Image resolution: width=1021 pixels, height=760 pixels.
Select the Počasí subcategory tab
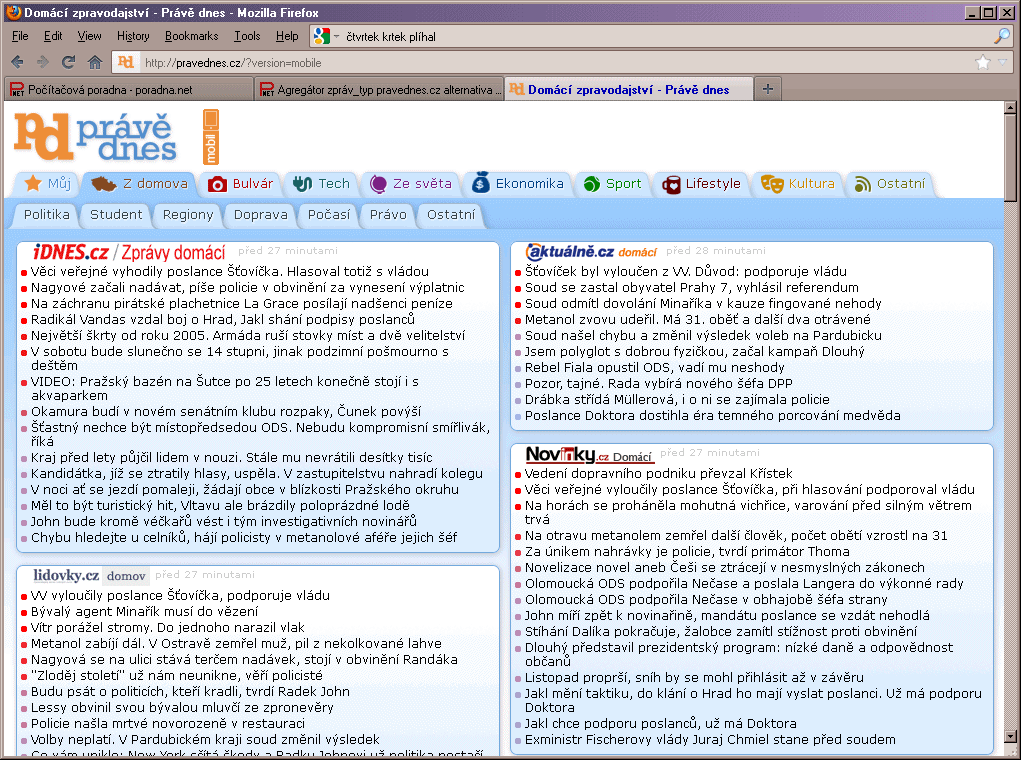(x=328, y=215)
